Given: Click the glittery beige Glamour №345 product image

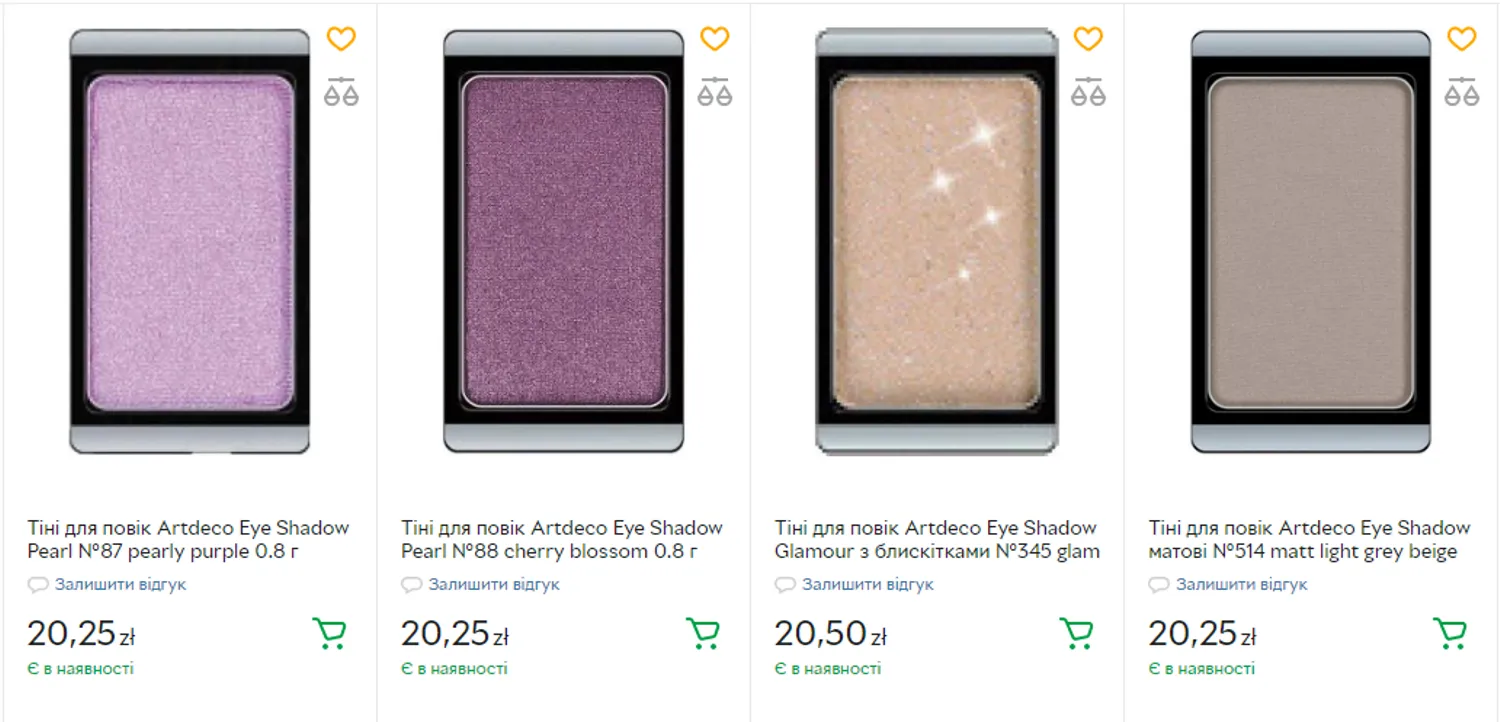Looking at the screenshot, I should pyautogui.click(x=936, y=241).
